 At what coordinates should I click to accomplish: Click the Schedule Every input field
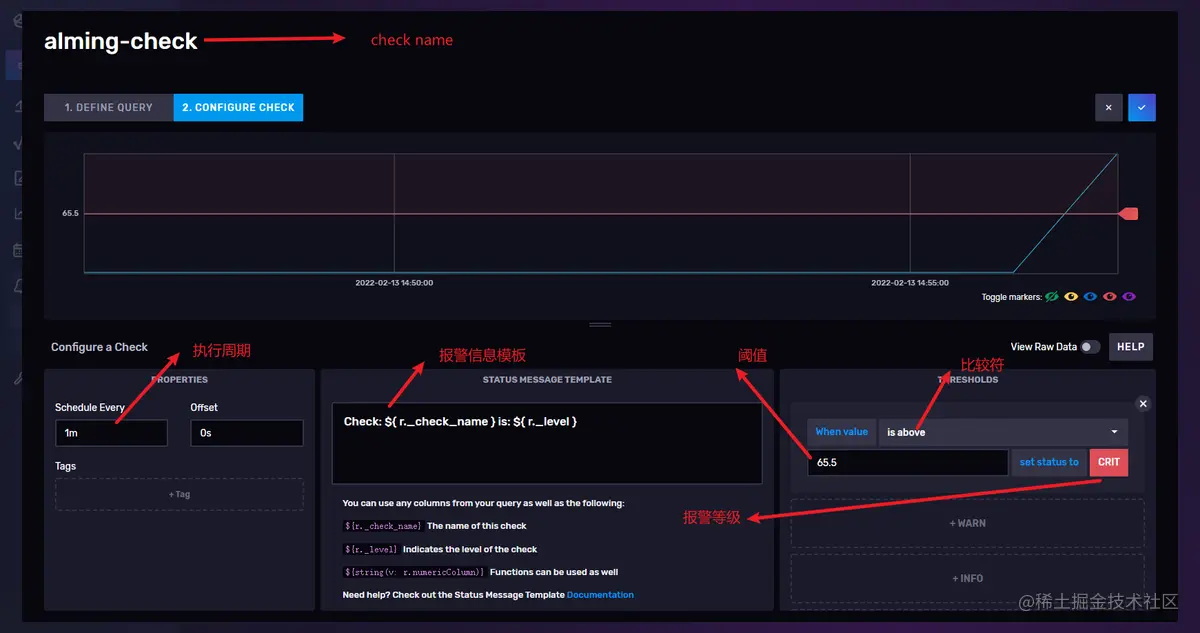pyautogui.click(x=111, y=433)
